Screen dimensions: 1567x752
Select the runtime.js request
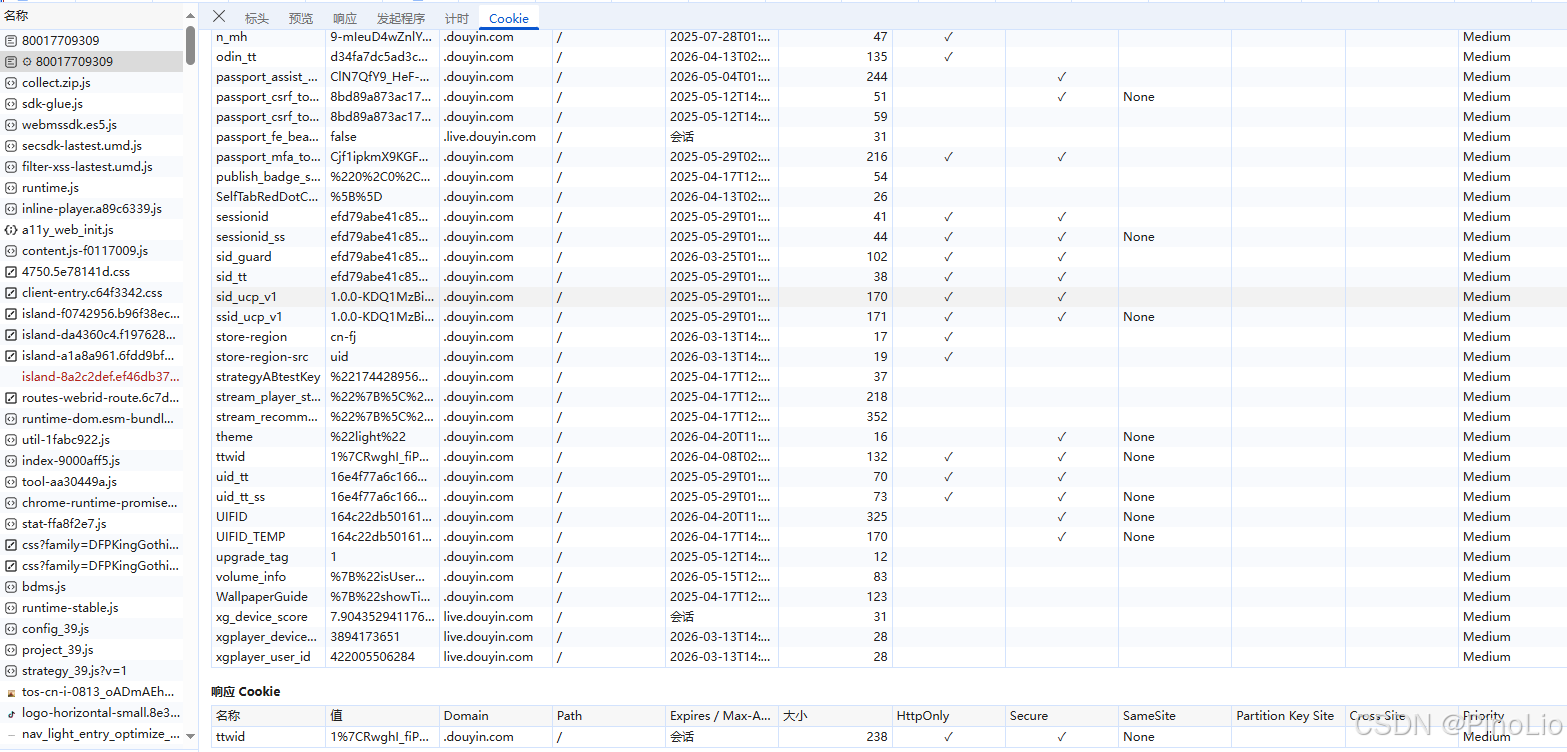(92, 188)
